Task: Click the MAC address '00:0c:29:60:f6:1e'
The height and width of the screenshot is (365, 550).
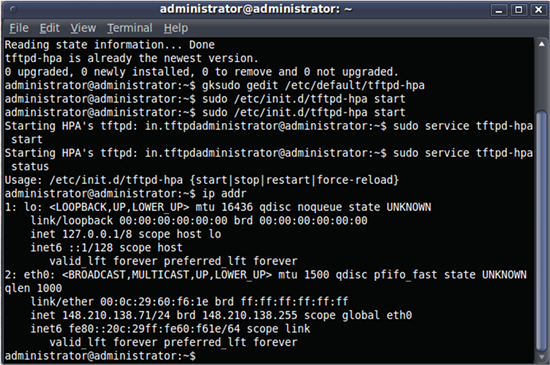Action: [154, 302]
